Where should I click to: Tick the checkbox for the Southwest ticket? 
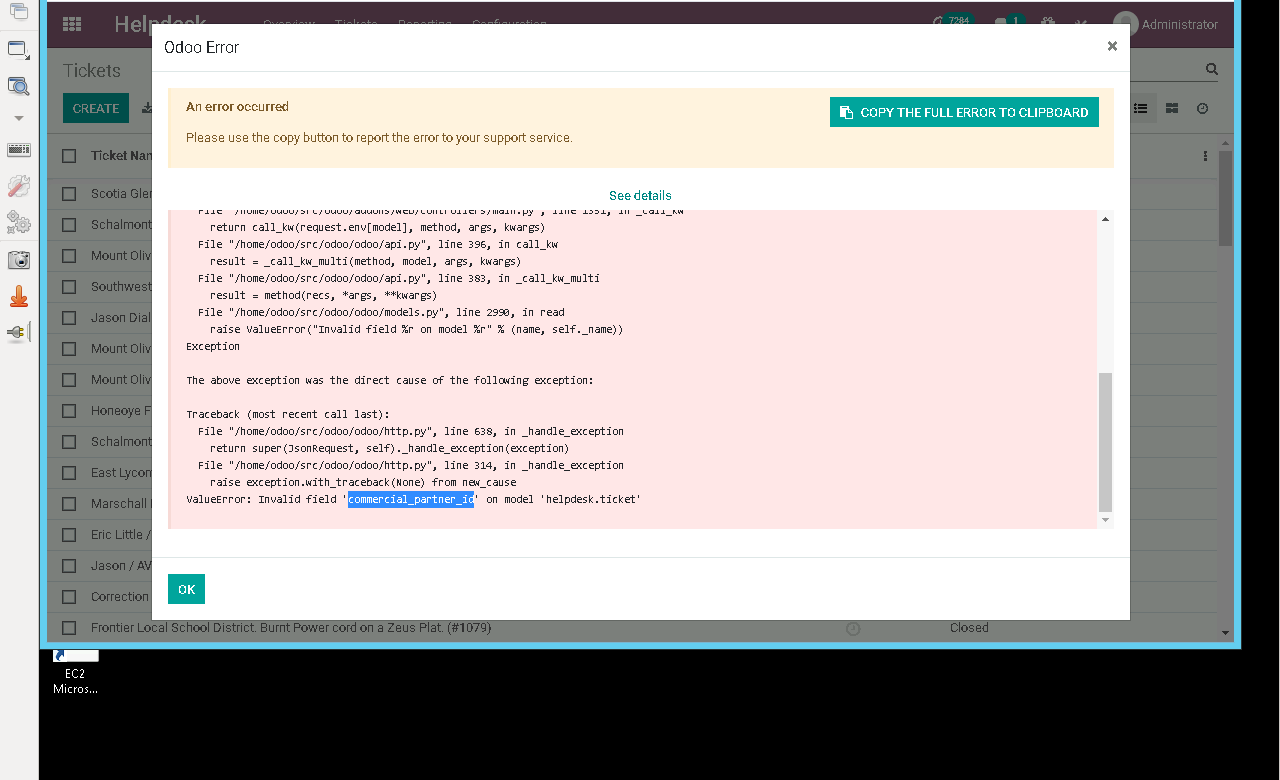pyautogui.click(x=69, y=287)
